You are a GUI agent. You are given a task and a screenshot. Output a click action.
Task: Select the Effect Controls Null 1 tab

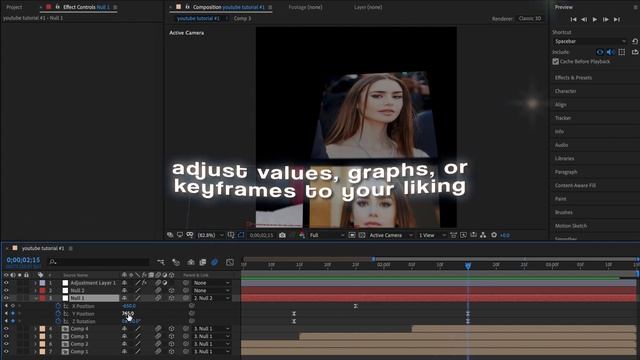click(x=86, y=7)
